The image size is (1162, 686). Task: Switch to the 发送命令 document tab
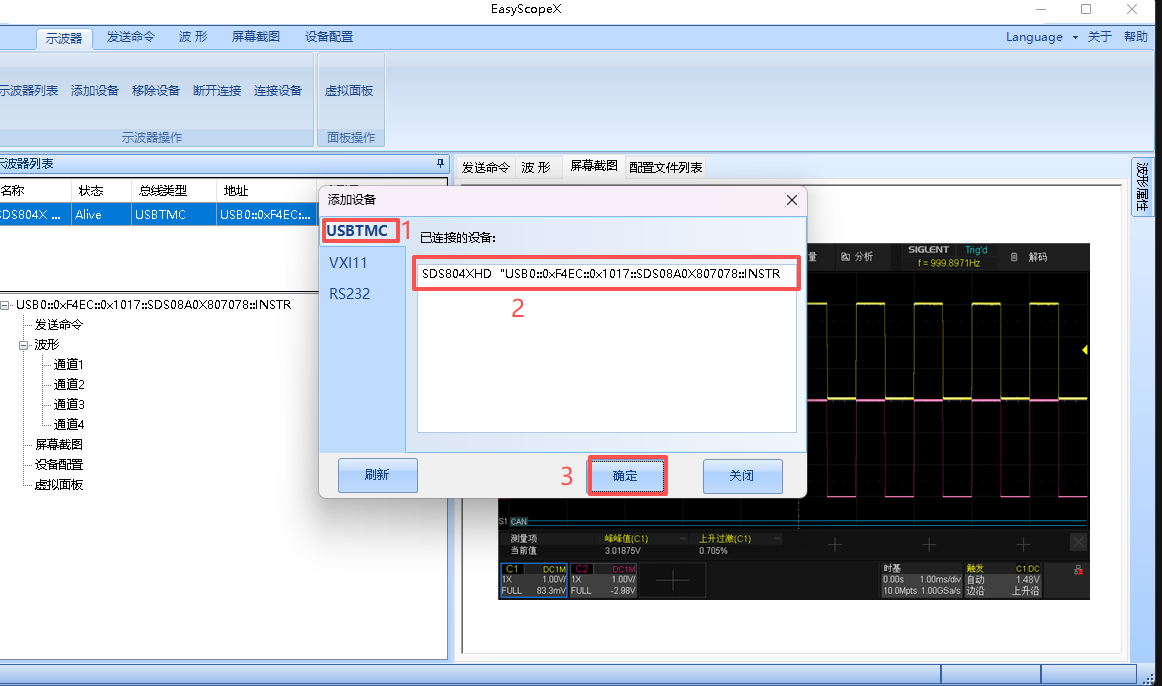[485, 167]
